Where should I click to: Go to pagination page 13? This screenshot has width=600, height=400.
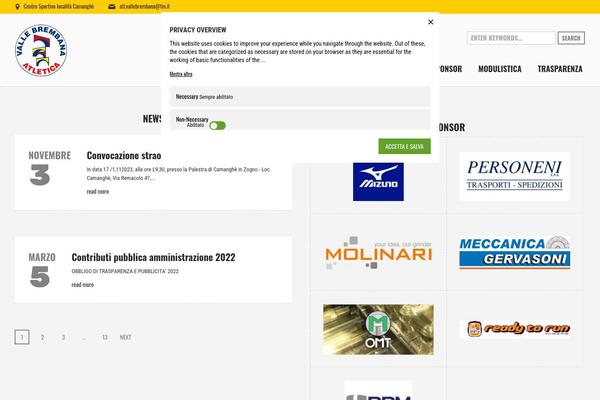pyautogui.click(x=104, y=337)
